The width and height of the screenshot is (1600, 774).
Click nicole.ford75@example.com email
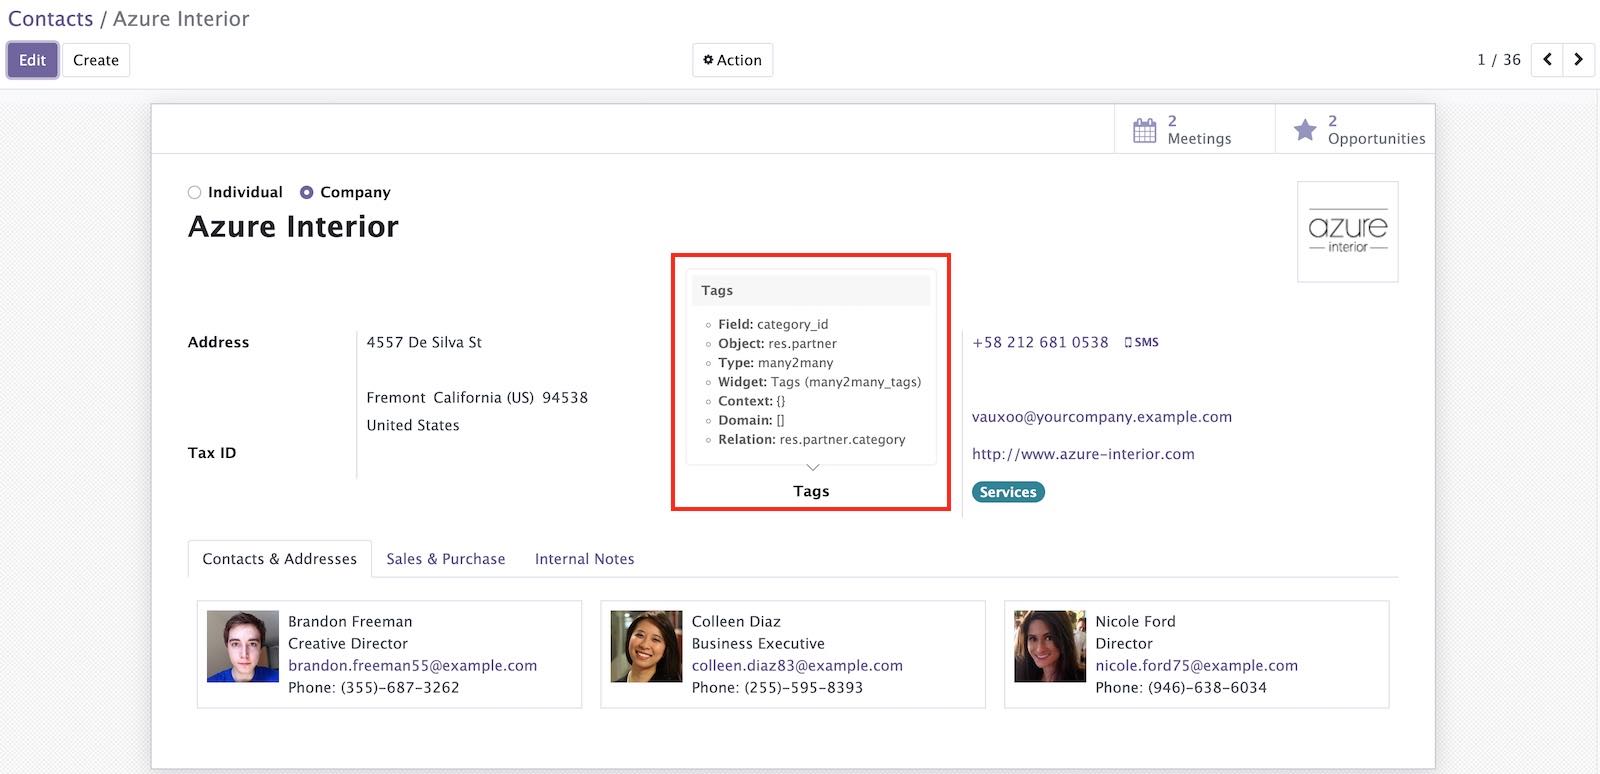coord(1196,666)
